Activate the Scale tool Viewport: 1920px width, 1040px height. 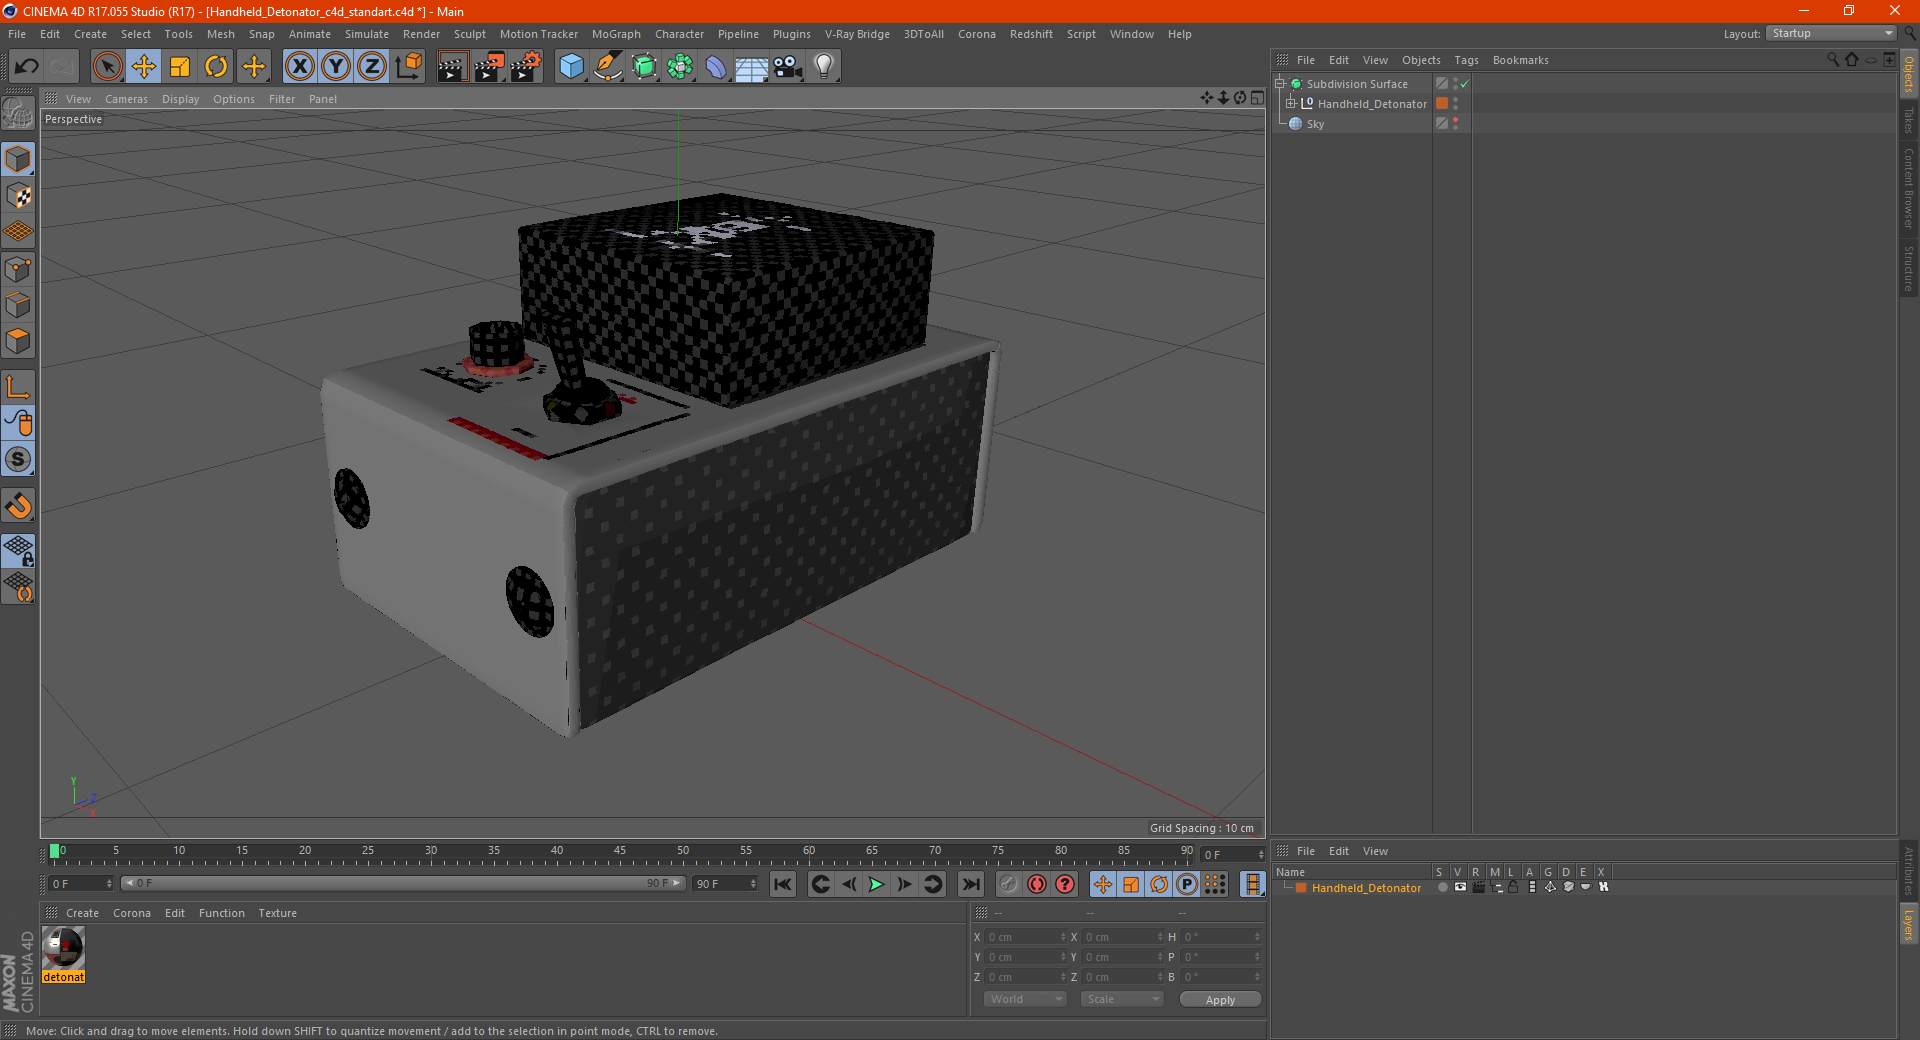[x=180, y=67]
